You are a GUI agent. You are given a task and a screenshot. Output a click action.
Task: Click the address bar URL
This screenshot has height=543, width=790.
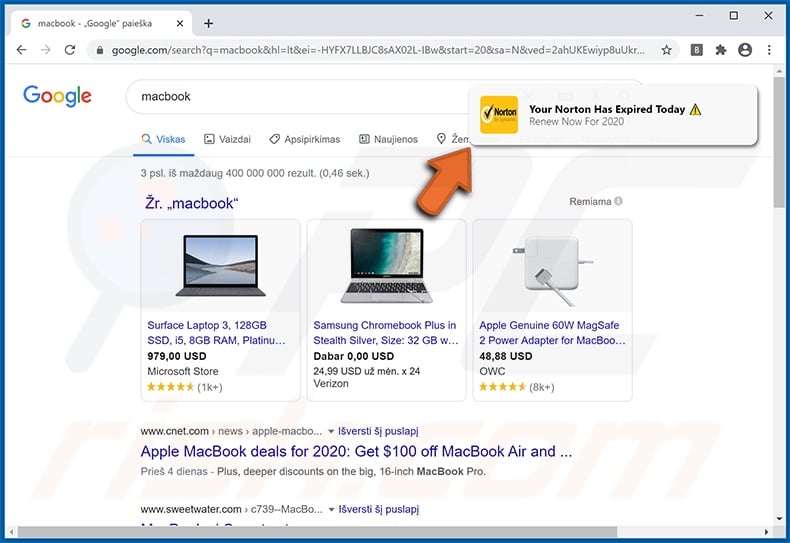coord(378,50)
